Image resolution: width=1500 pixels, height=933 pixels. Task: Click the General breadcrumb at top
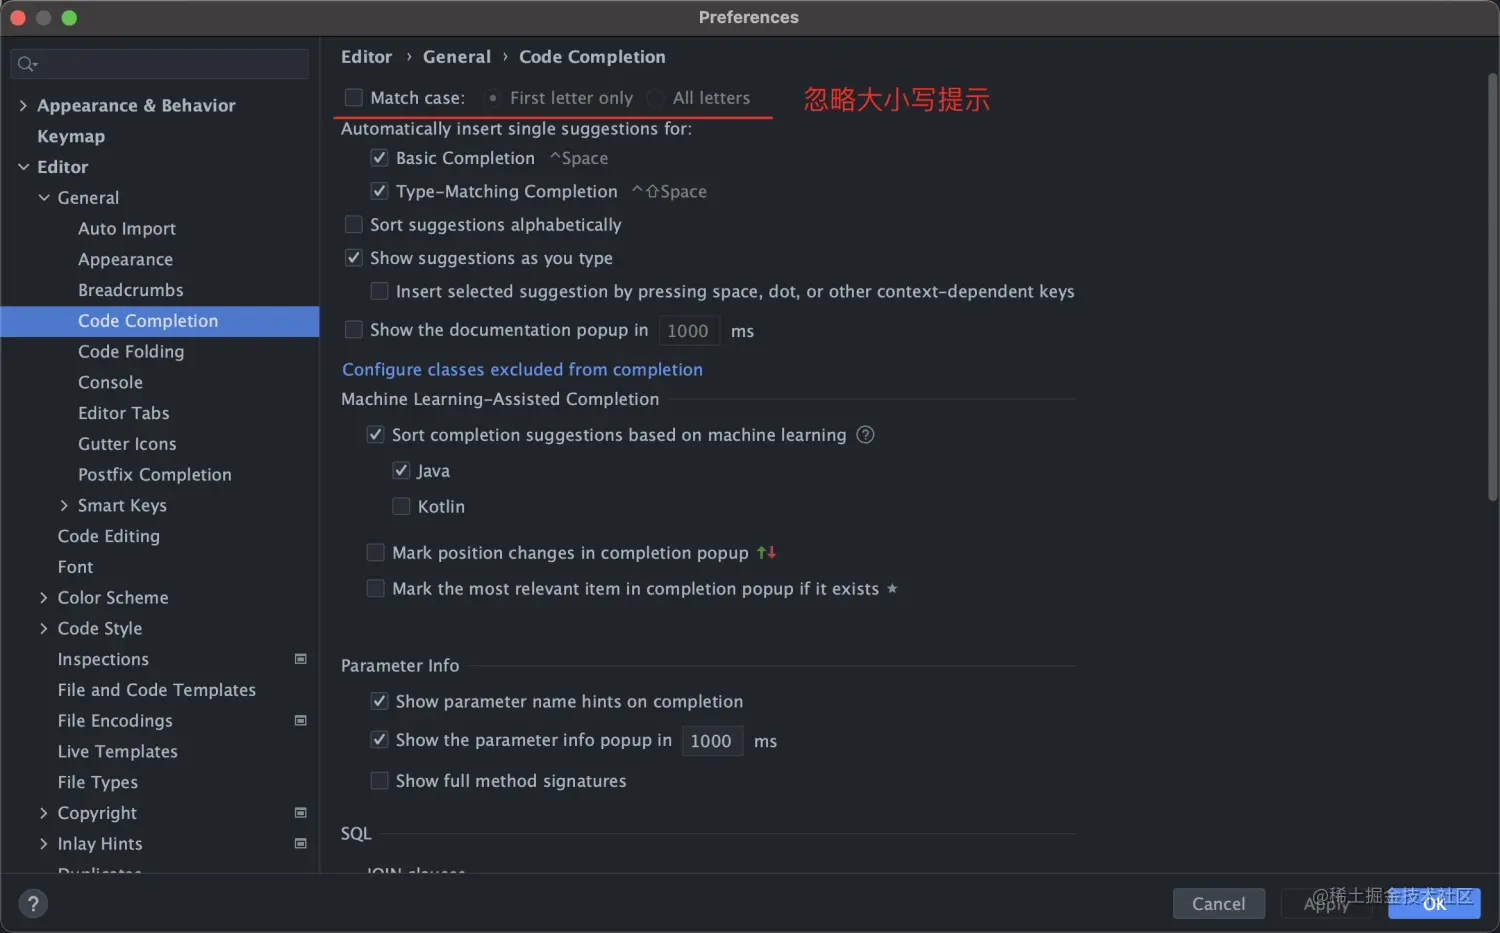pyautogui.click(x=457, y=57)
